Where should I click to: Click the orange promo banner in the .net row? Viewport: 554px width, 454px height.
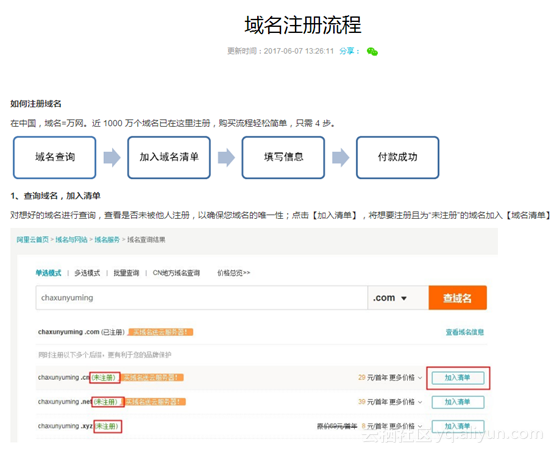point(155,402)
